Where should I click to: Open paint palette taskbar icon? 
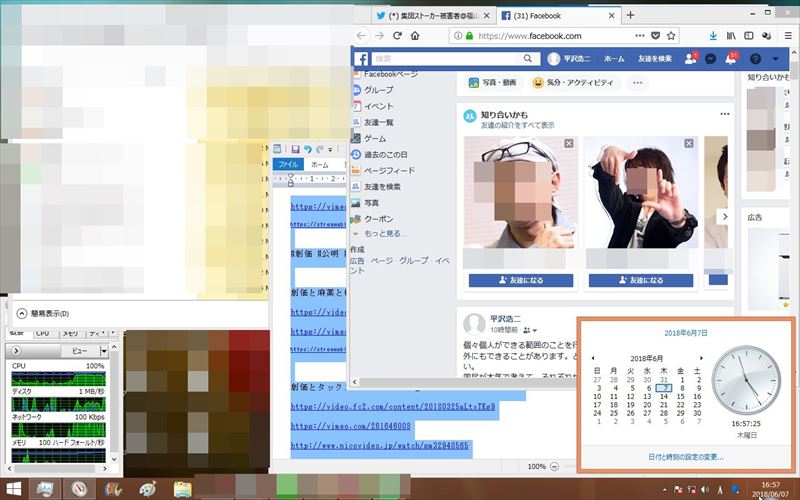pos(148,489)
